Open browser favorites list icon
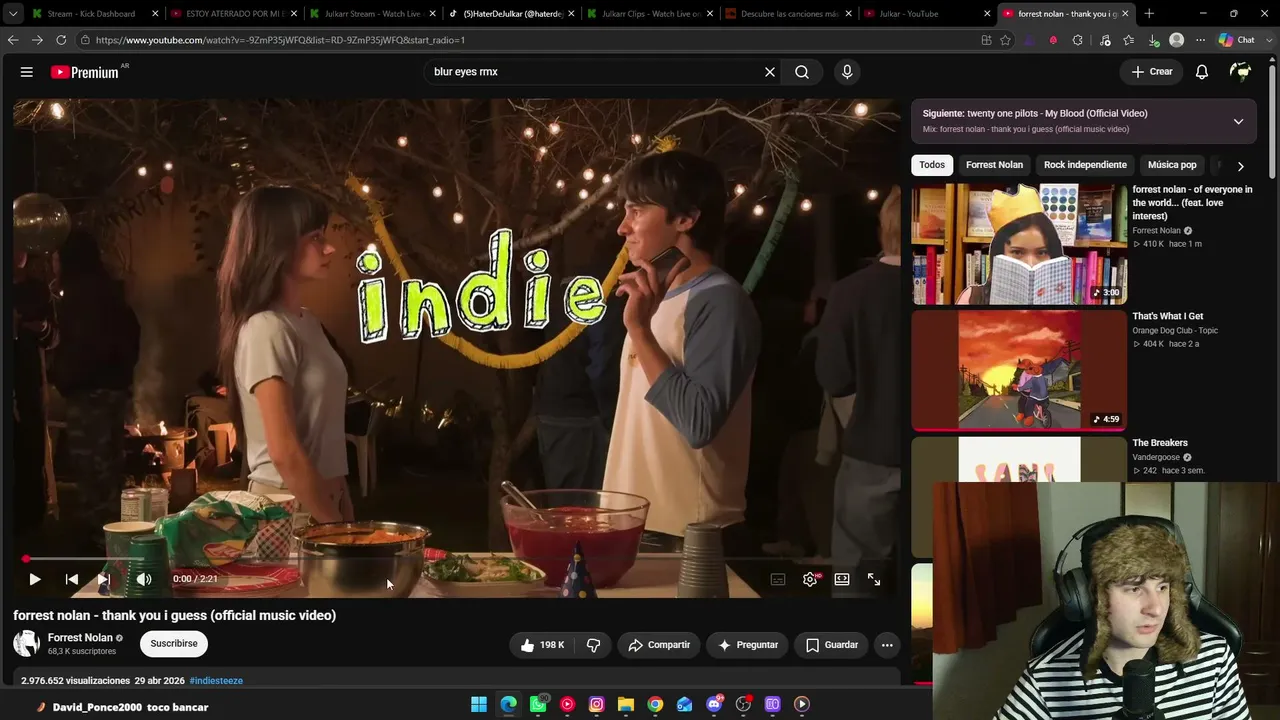 (1129, 40)
